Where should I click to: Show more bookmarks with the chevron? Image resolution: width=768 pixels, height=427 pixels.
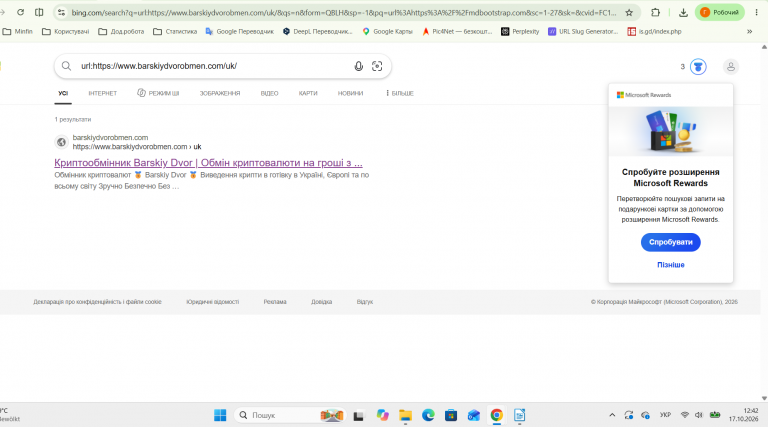(749, 31)
